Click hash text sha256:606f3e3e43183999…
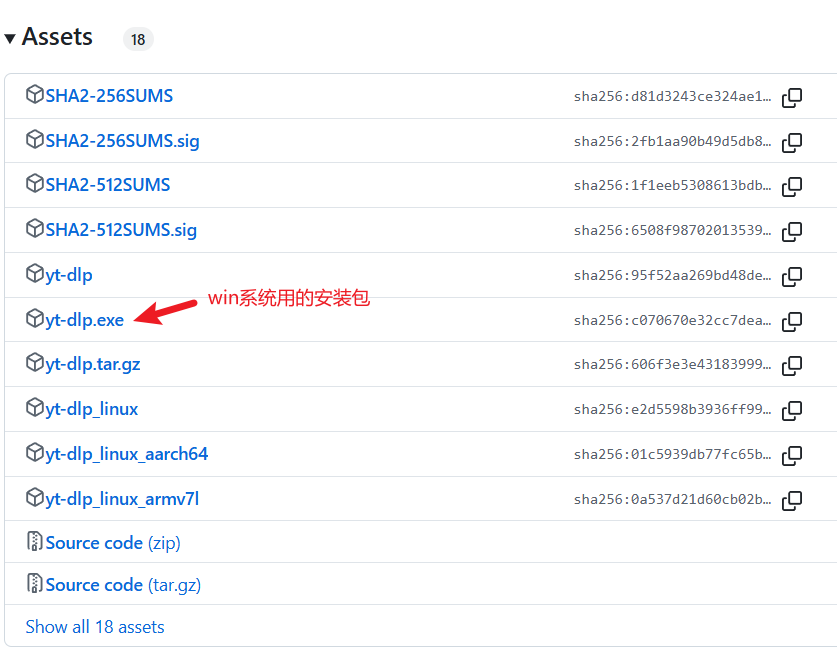The height and width of the screenshot is (647, 837). coord(673,364)
